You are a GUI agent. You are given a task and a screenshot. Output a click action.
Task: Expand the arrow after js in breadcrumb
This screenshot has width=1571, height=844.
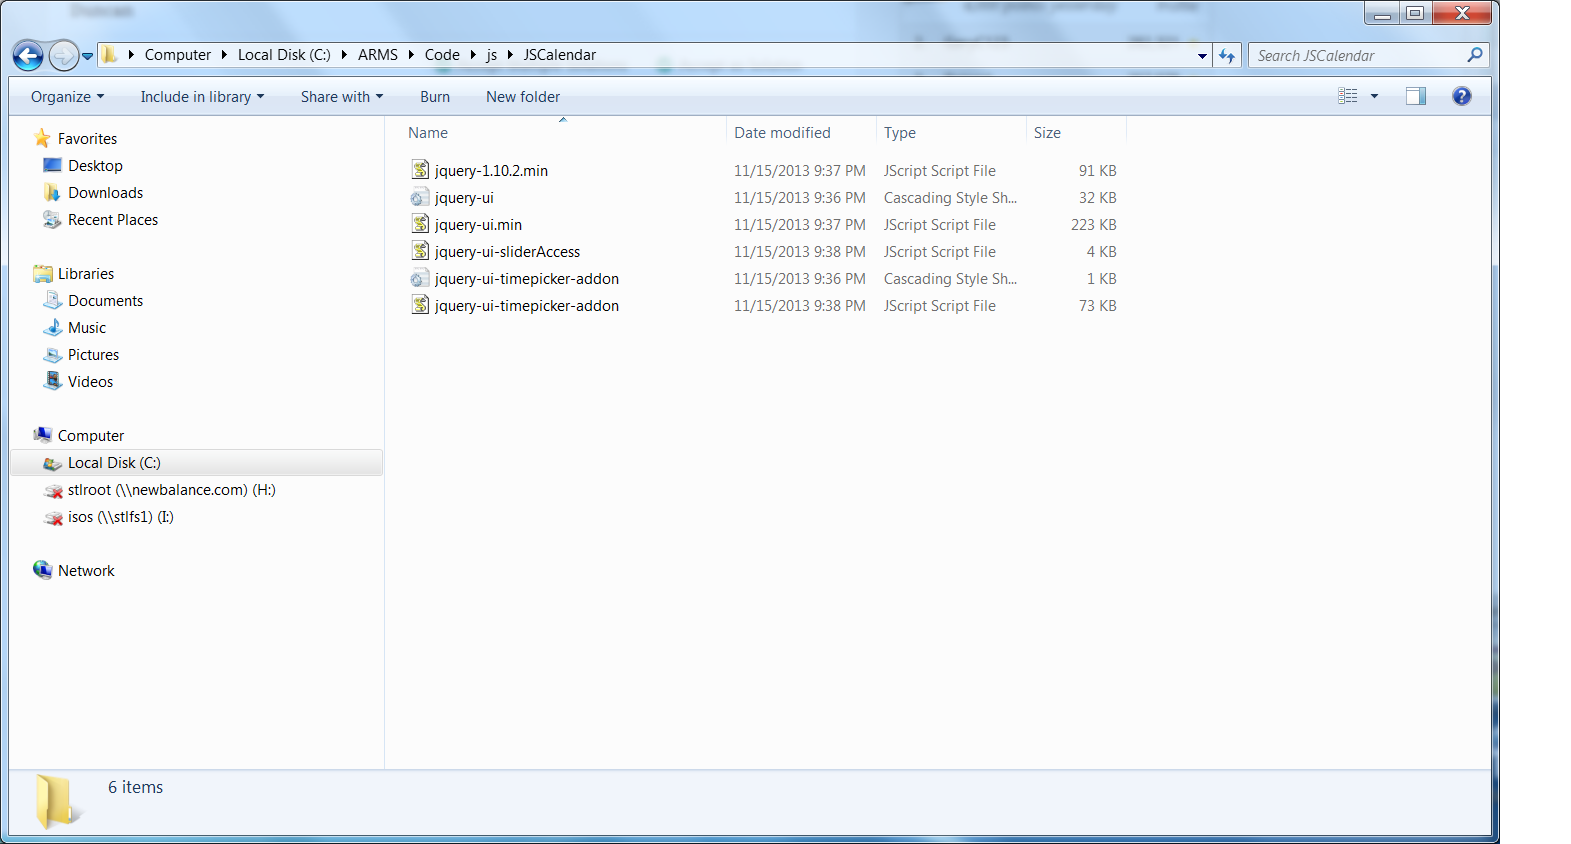click(510, 55)
